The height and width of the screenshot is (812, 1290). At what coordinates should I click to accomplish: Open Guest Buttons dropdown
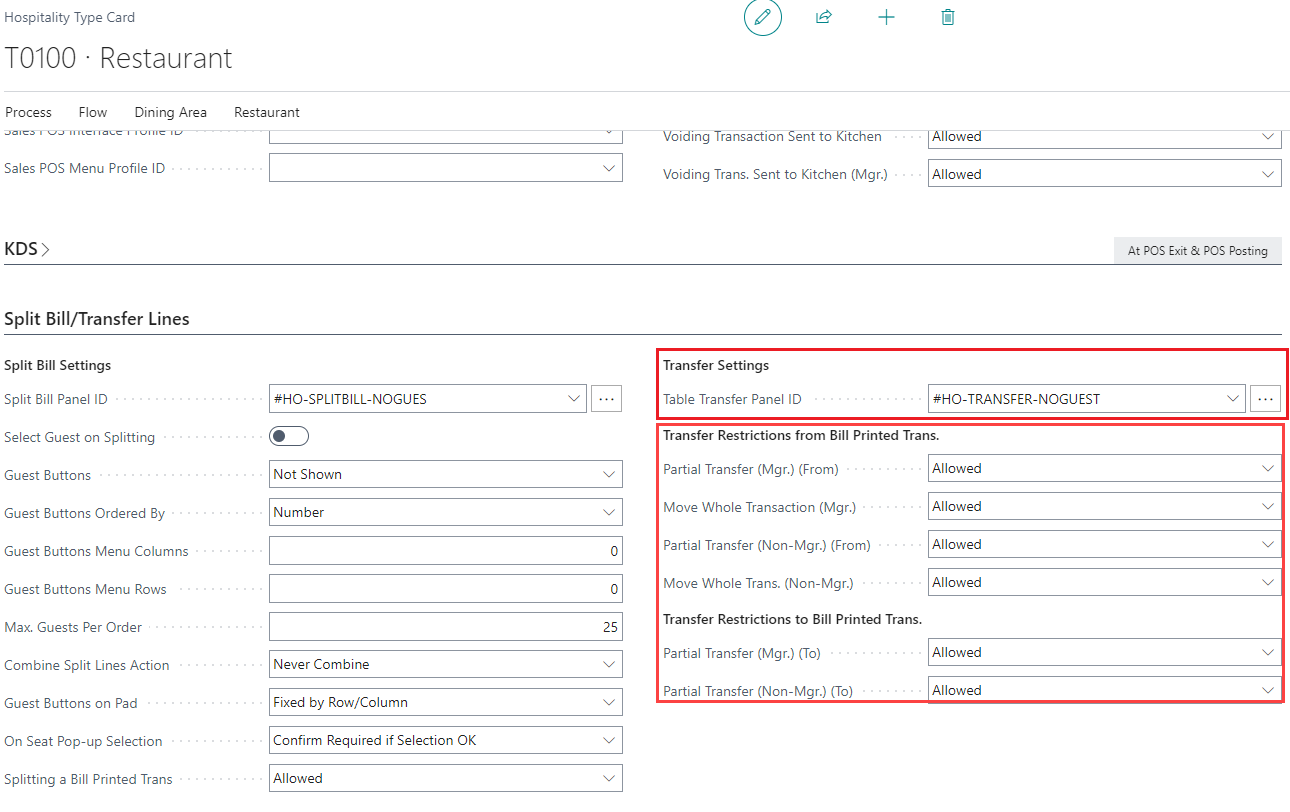tap(445, 474)
